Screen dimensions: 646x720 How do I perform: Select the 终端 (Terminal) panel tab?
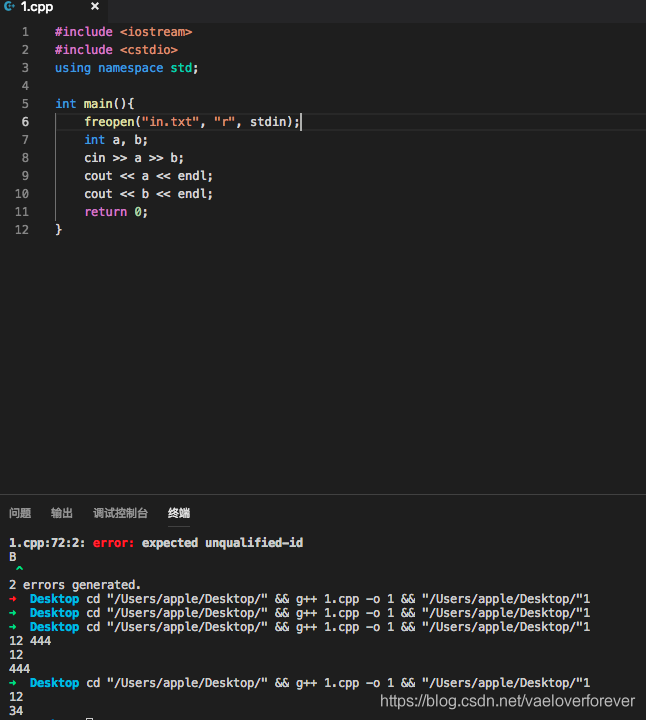179,513
